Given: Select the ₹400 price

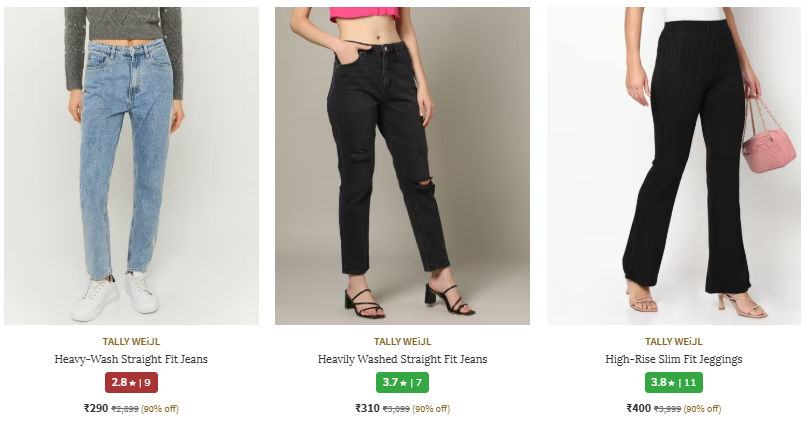Looking at the screenshot, I should point(638,408).
